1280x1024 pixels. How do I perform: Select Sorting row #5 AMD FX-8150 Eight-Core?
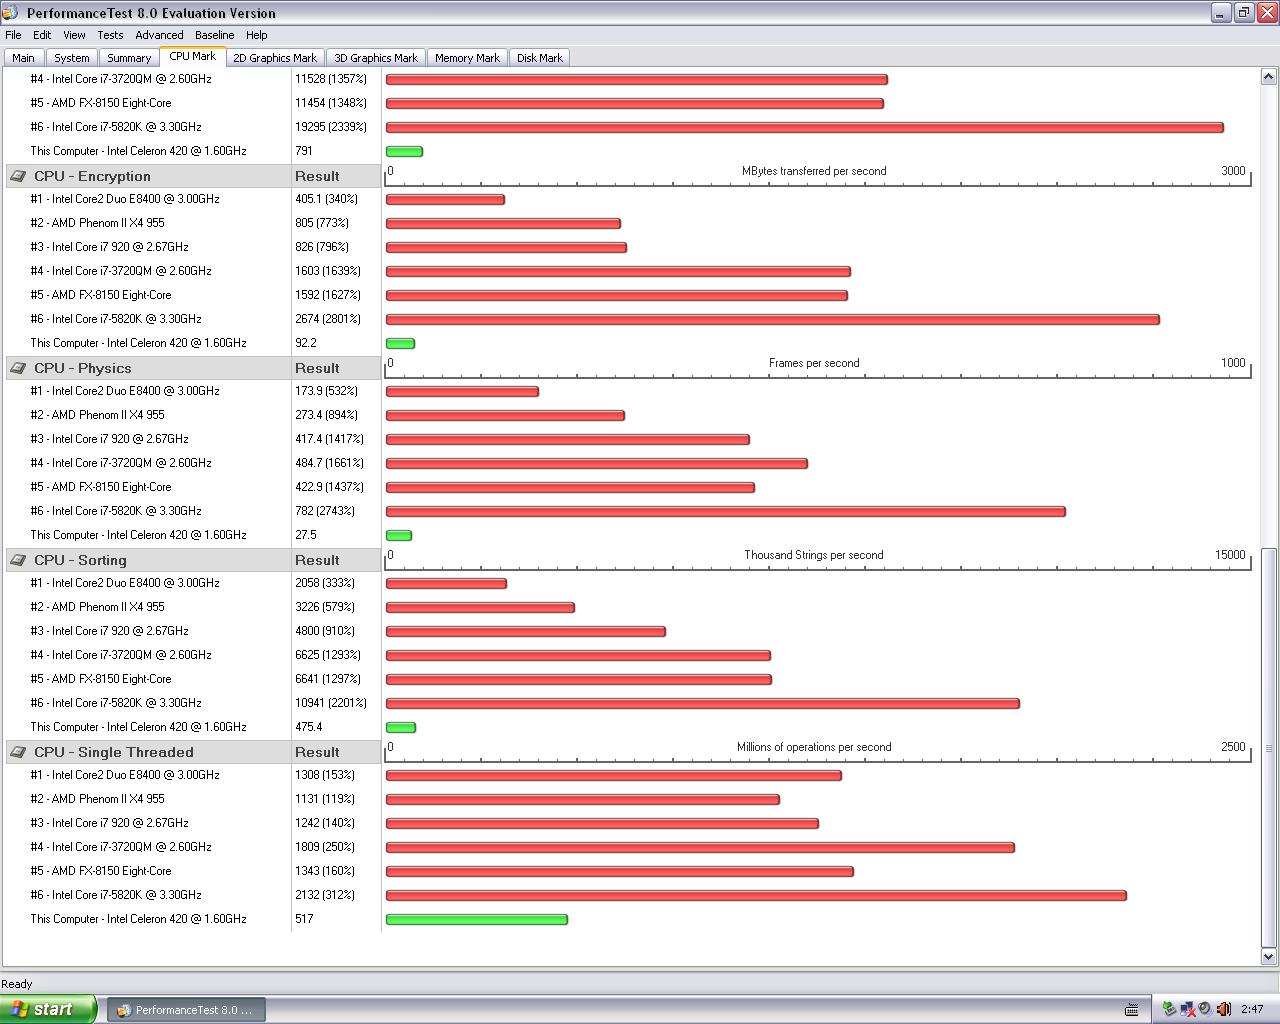(101, 679)
